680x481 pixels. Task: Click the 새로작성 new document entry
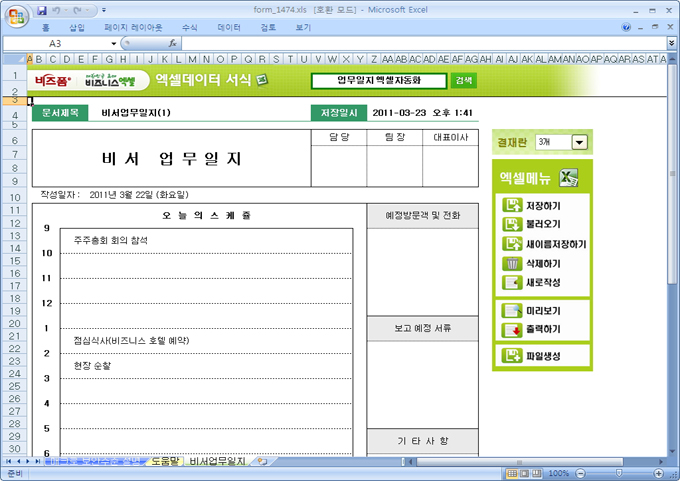click(531, 282)
